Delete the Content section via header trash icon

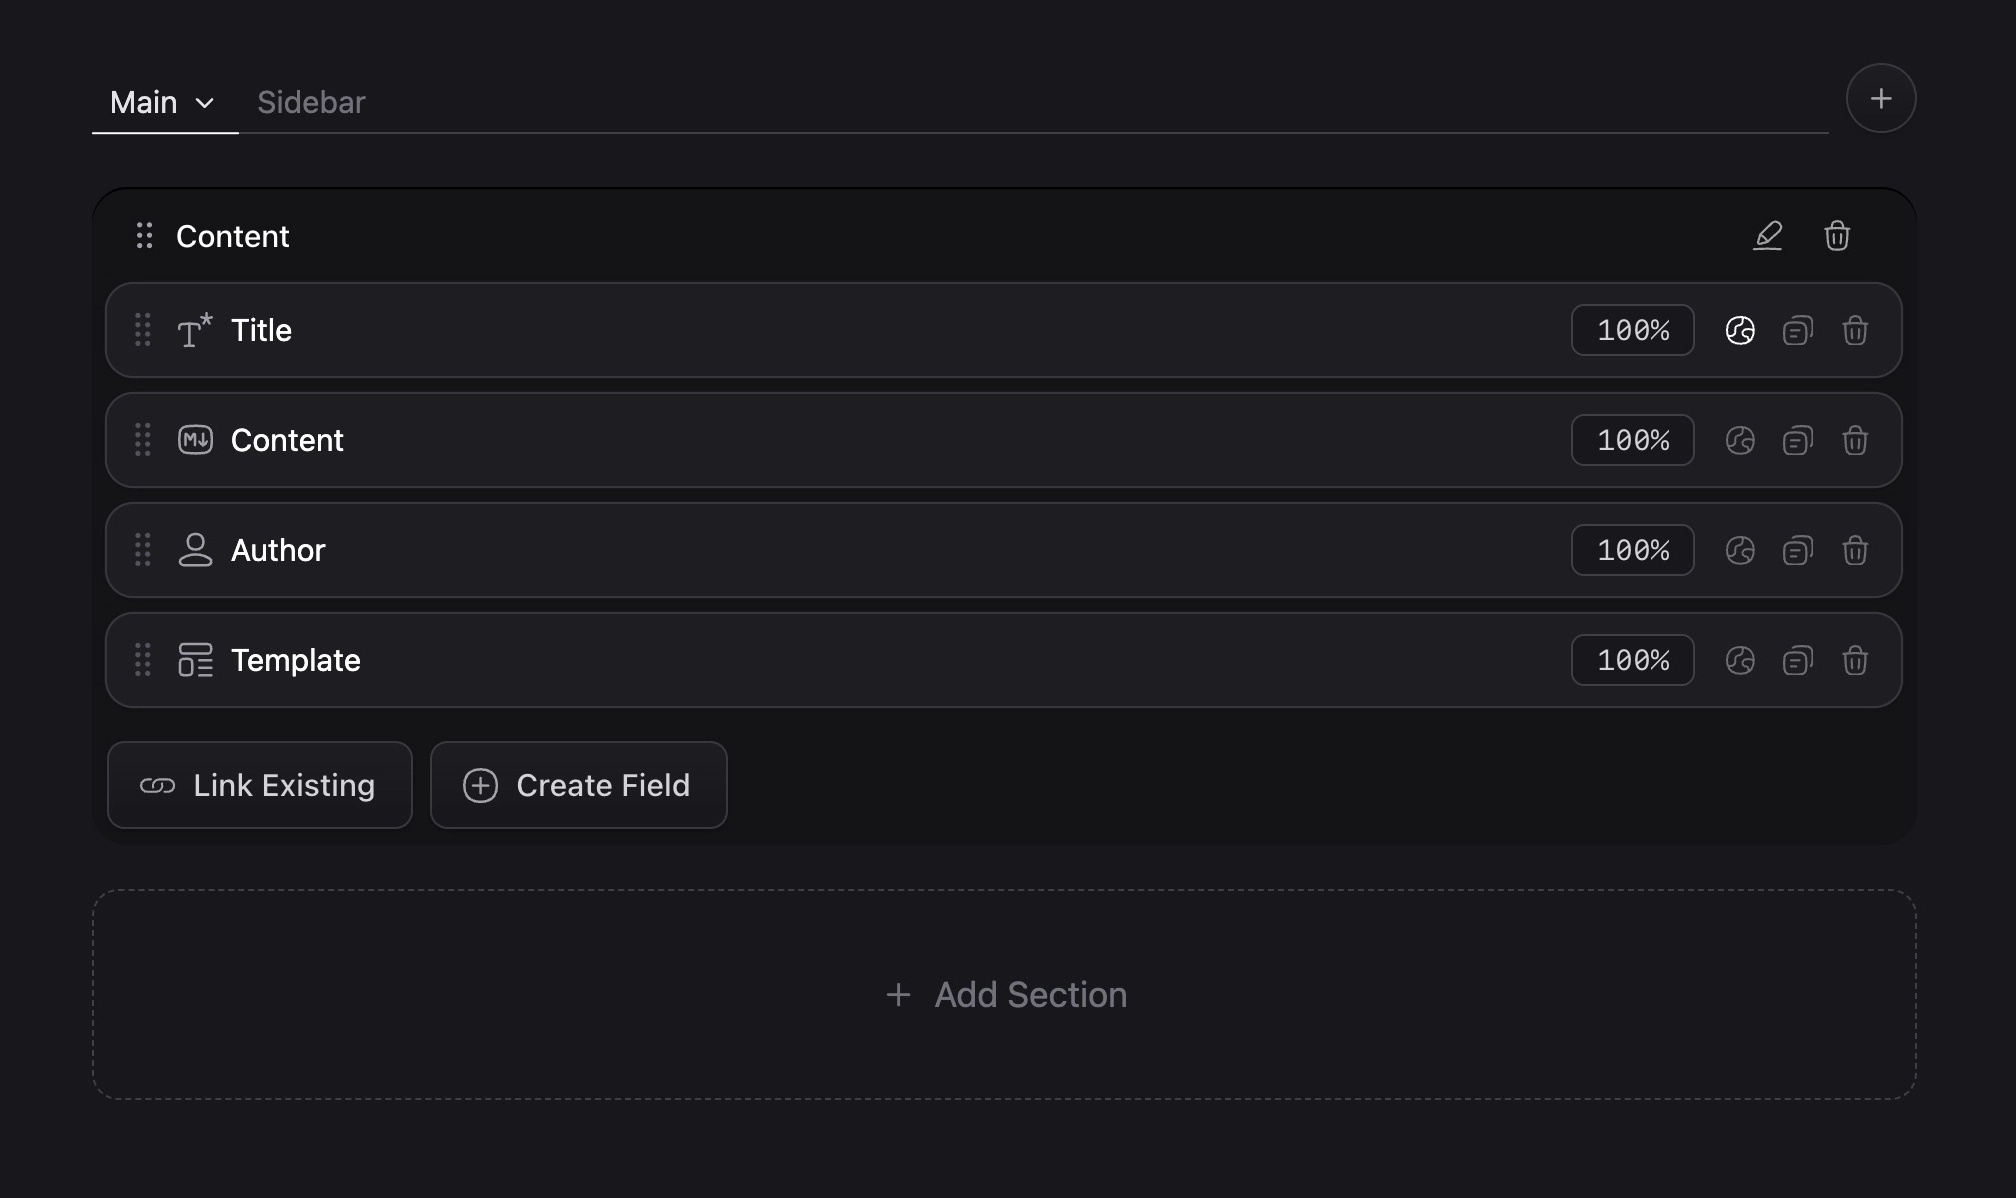[1837, 236]
